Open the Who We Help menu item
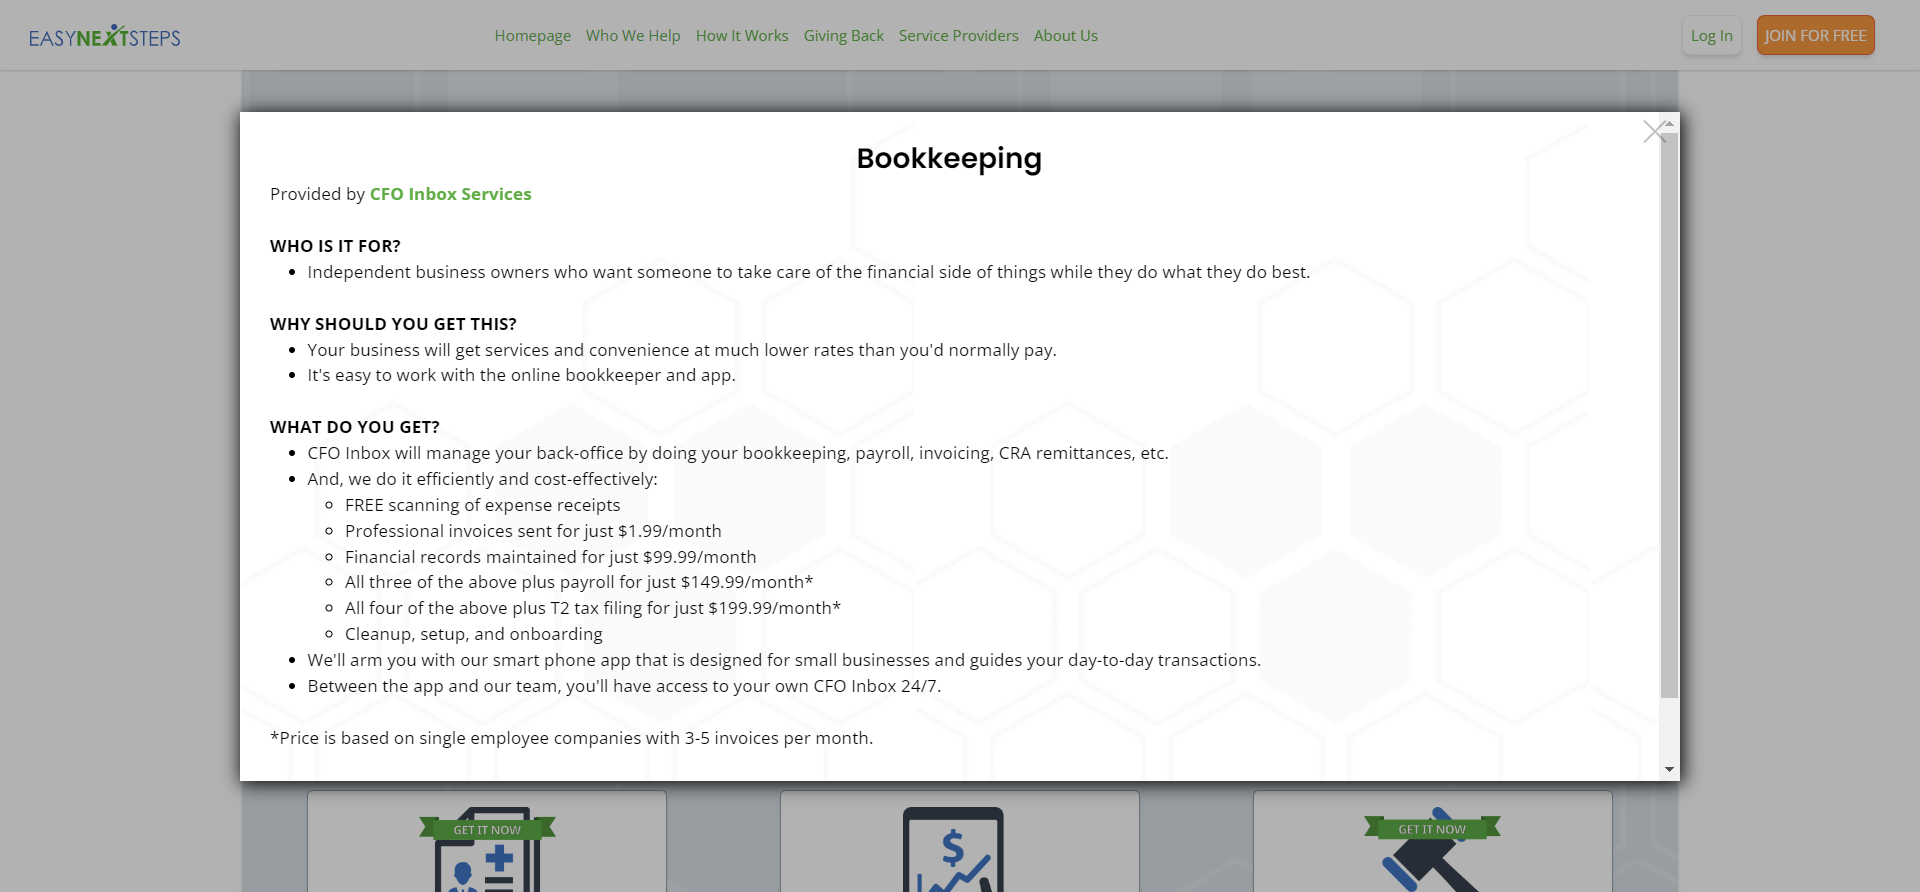The width and height of the screenshot is (1920, 892). pos(633,36)
